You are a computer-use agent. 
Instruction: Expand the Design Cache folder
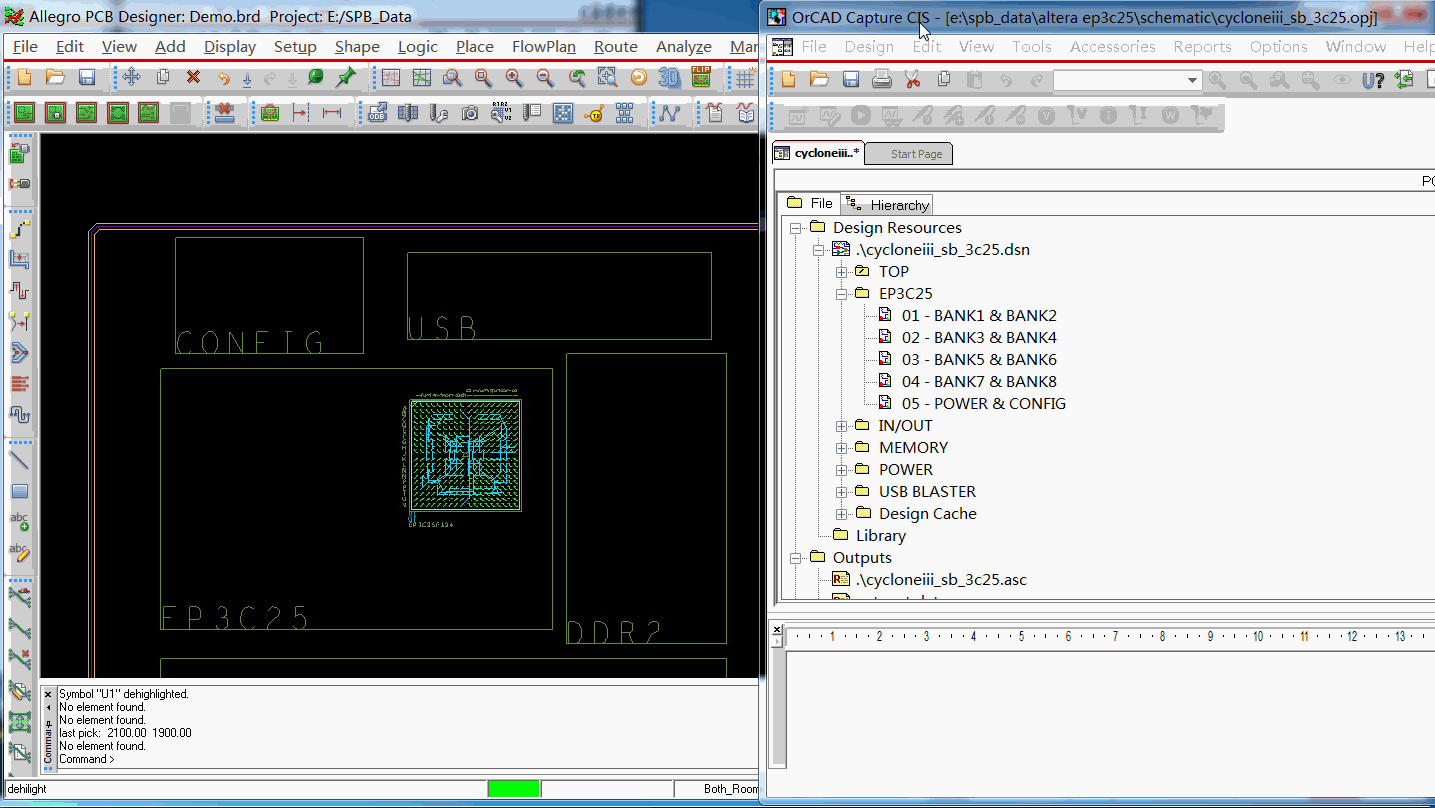click(842, 514)
